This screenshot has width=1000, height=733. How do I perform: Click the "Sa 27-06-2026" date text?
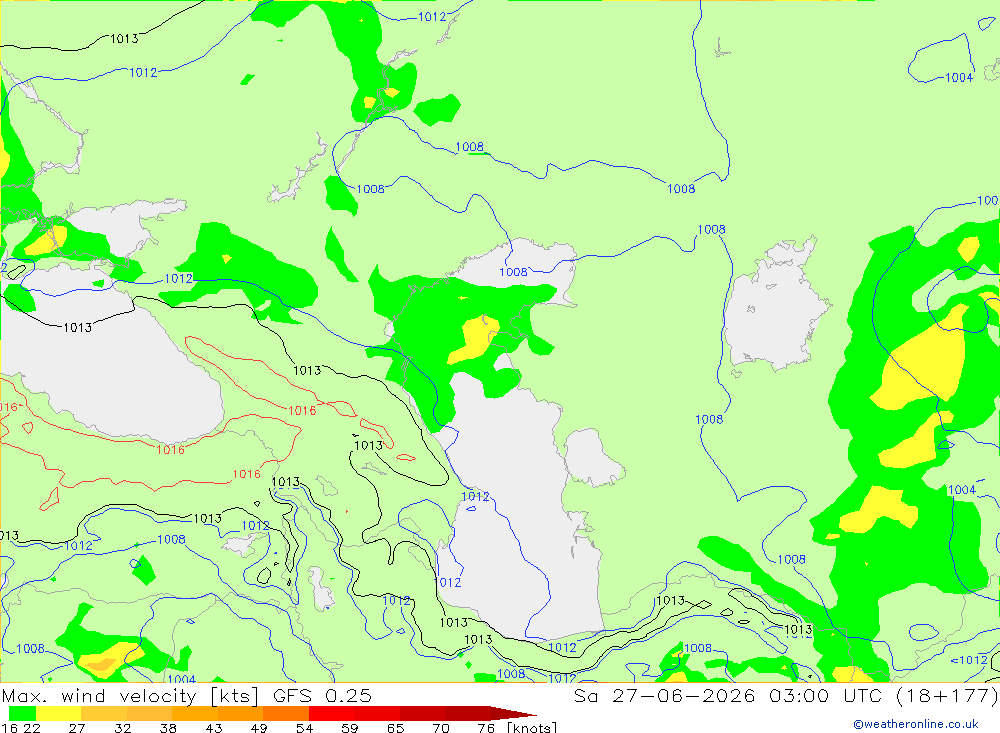click(x=664, y=695)
